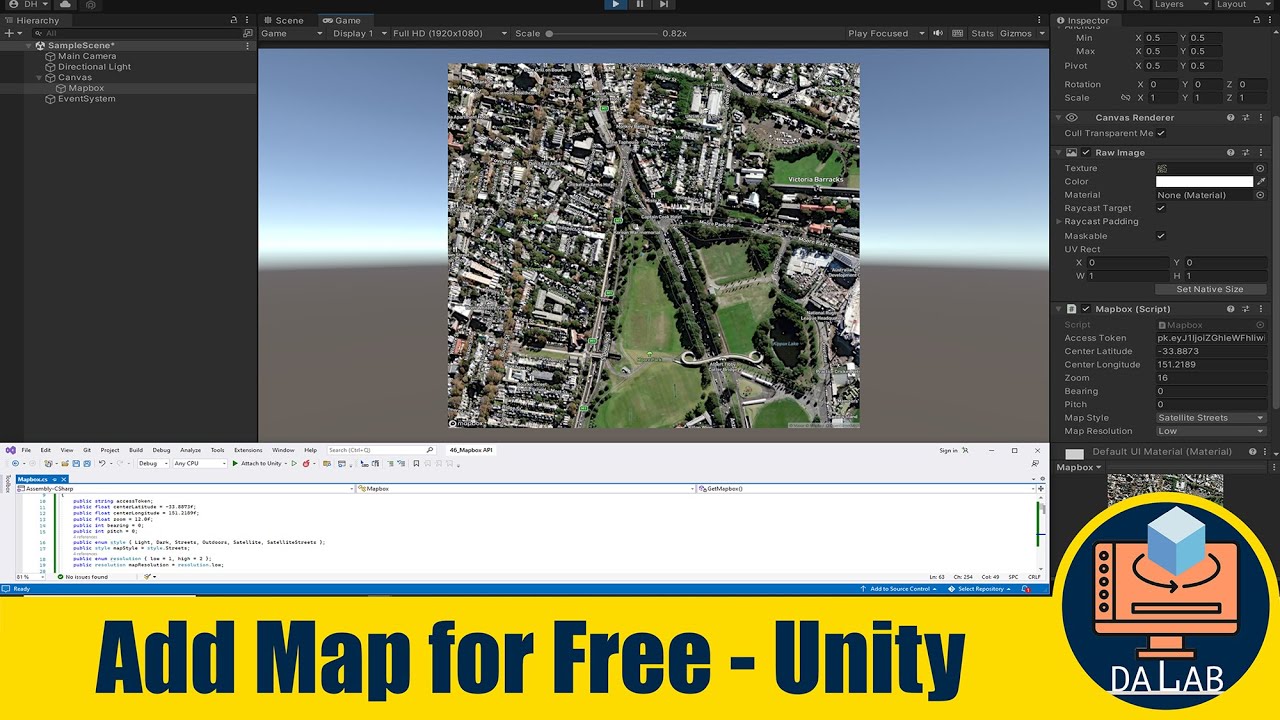The height and width of the screenshot is (720, 1280).
Task: Disable the Raw Image component checkbox
Action: [1086, 153]
